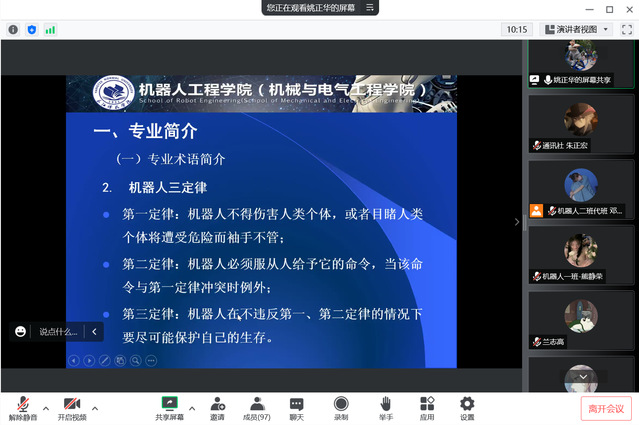Viewport: 639px width, 425px height.
Task: Open the emoji smiley in chat bar
Action: 21,331
